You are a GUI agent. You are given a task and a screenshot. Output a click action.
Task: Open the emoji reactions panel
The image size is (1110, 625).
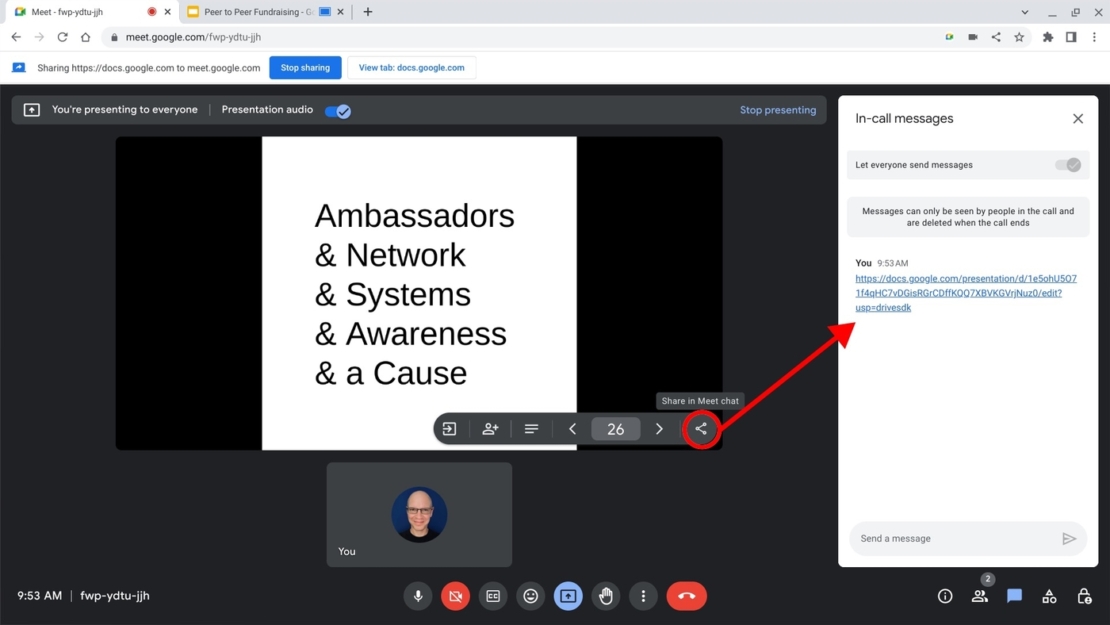point(530,595)
